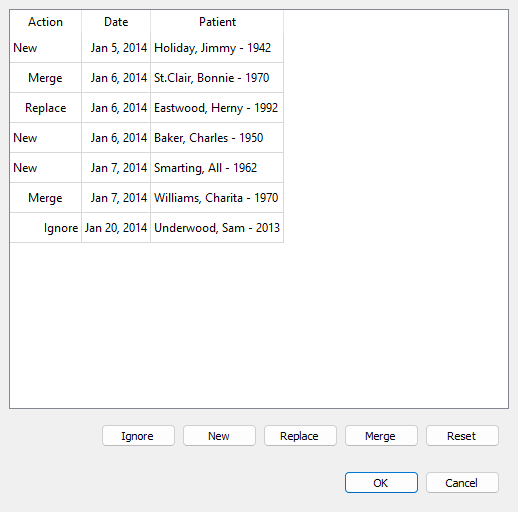The height and width of the screenshot is (512, 518).
Task: Sort by the Date column header
Action: pos(116,22)
